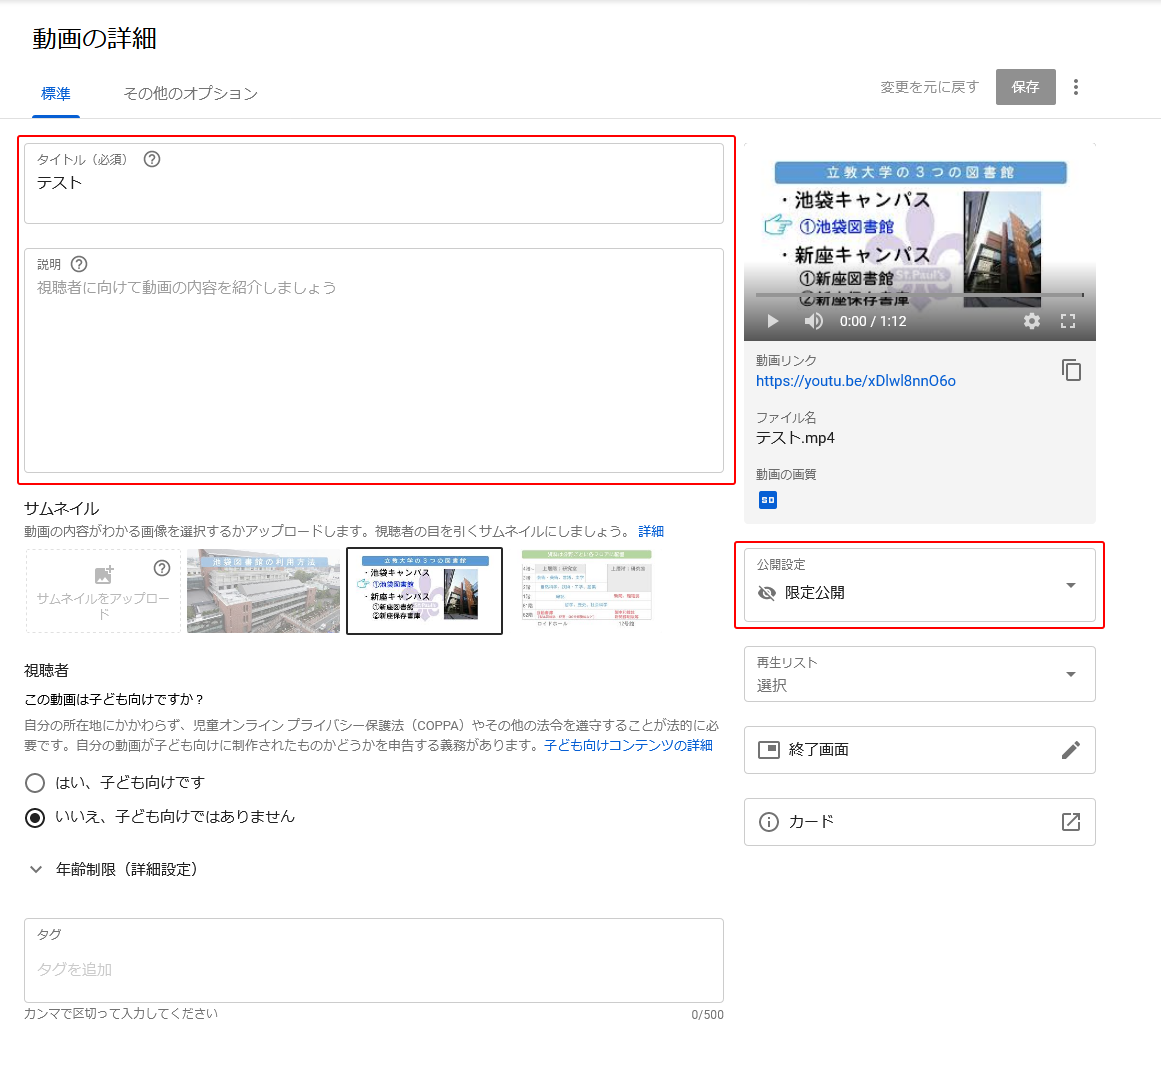This screenshot has height=1069, width=1161.
Task: Click the hidden-eye icon in 公開設定
Action: (x=767, y=593)
